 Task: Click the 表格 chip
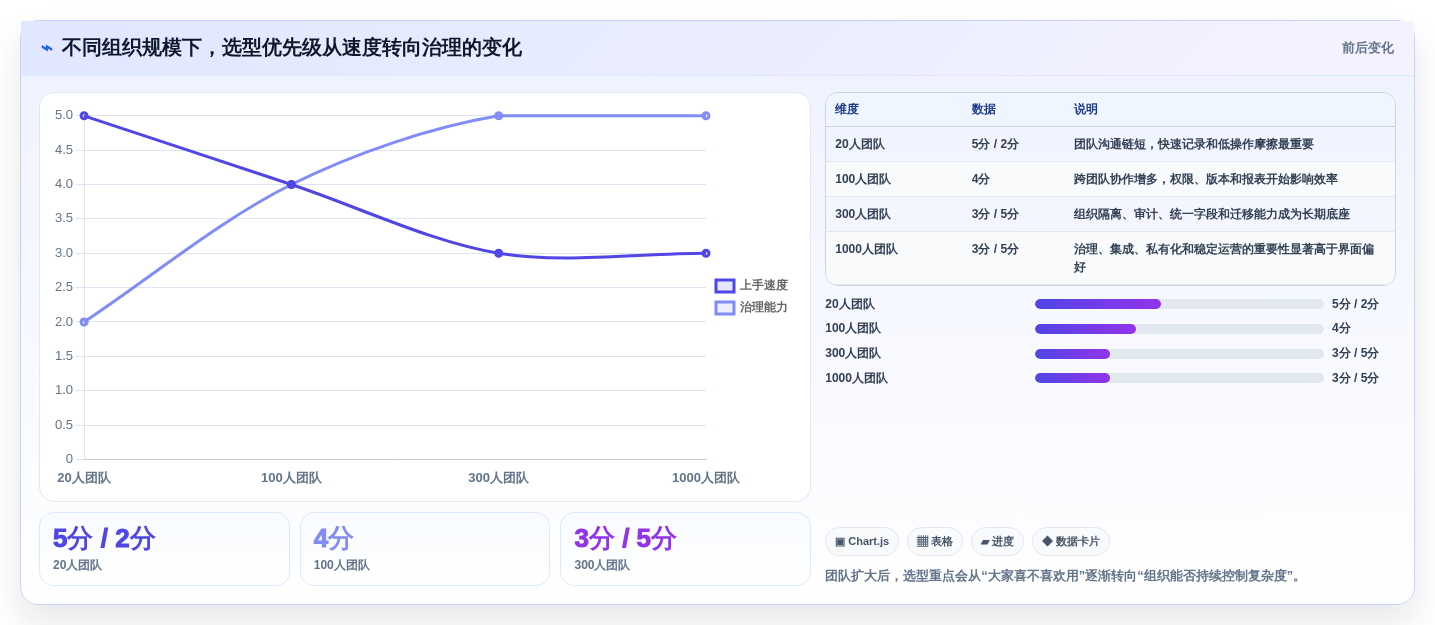click(935, 542)
